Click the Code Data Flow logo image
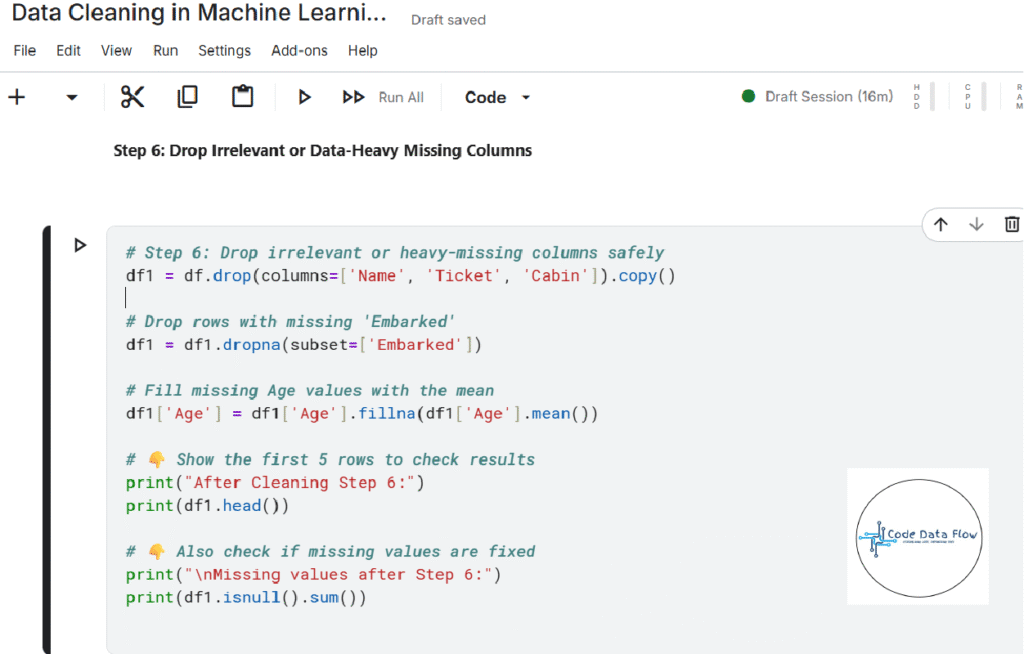The height and width of the screenshot is (654, 1024). [917, 536]
